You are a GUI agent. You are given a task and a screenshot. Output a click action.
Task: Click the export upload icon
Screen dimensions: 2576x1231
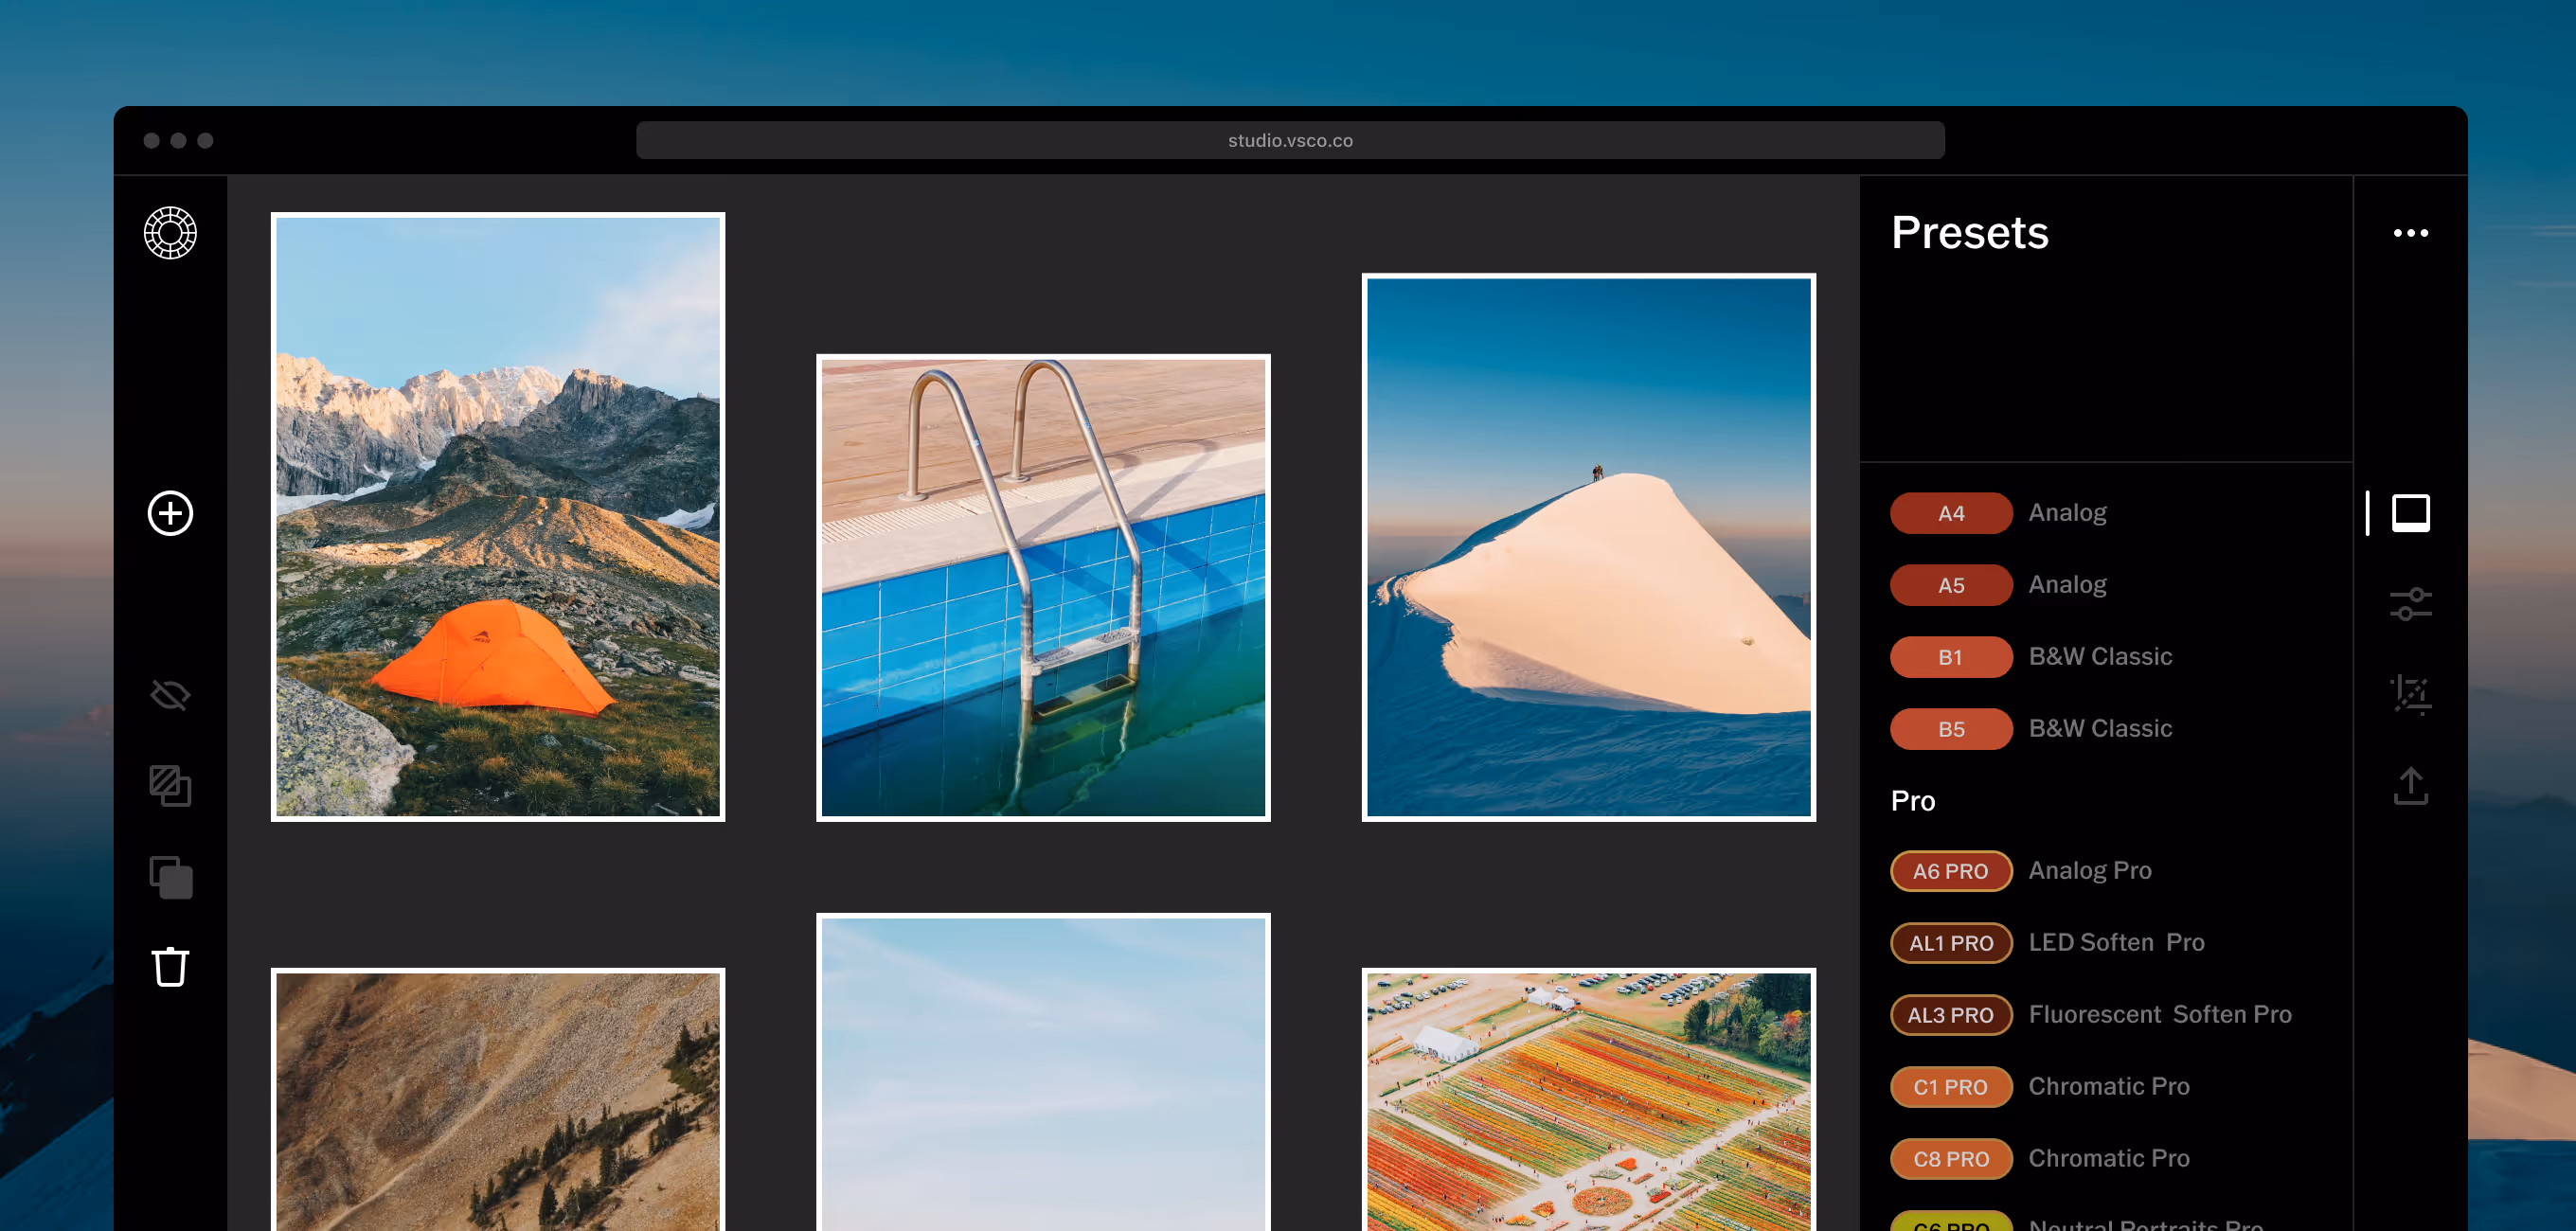2411,786
